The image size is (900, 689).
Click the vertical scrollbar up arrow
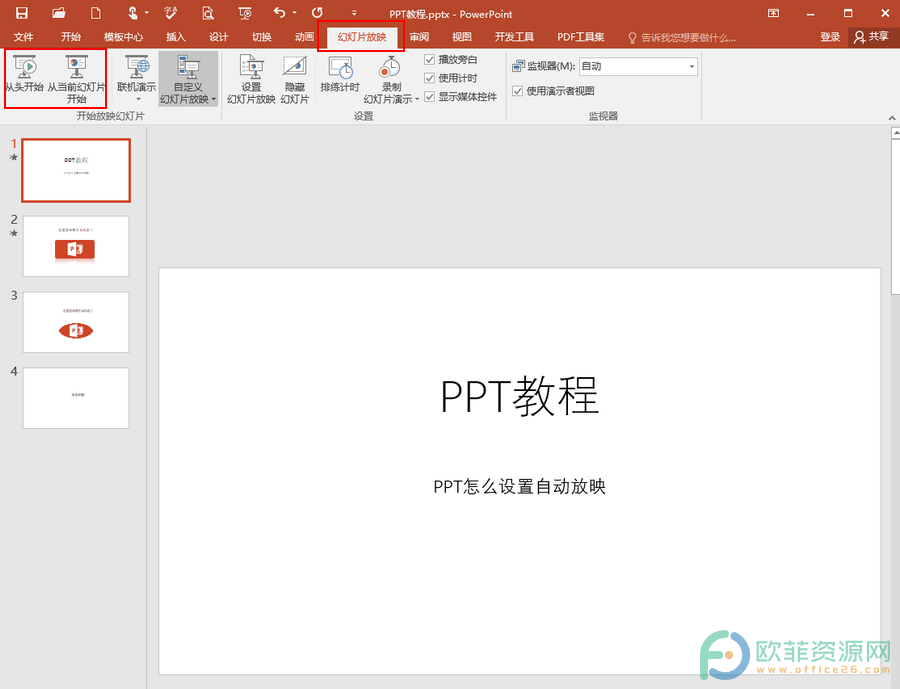tap(895, 133)
